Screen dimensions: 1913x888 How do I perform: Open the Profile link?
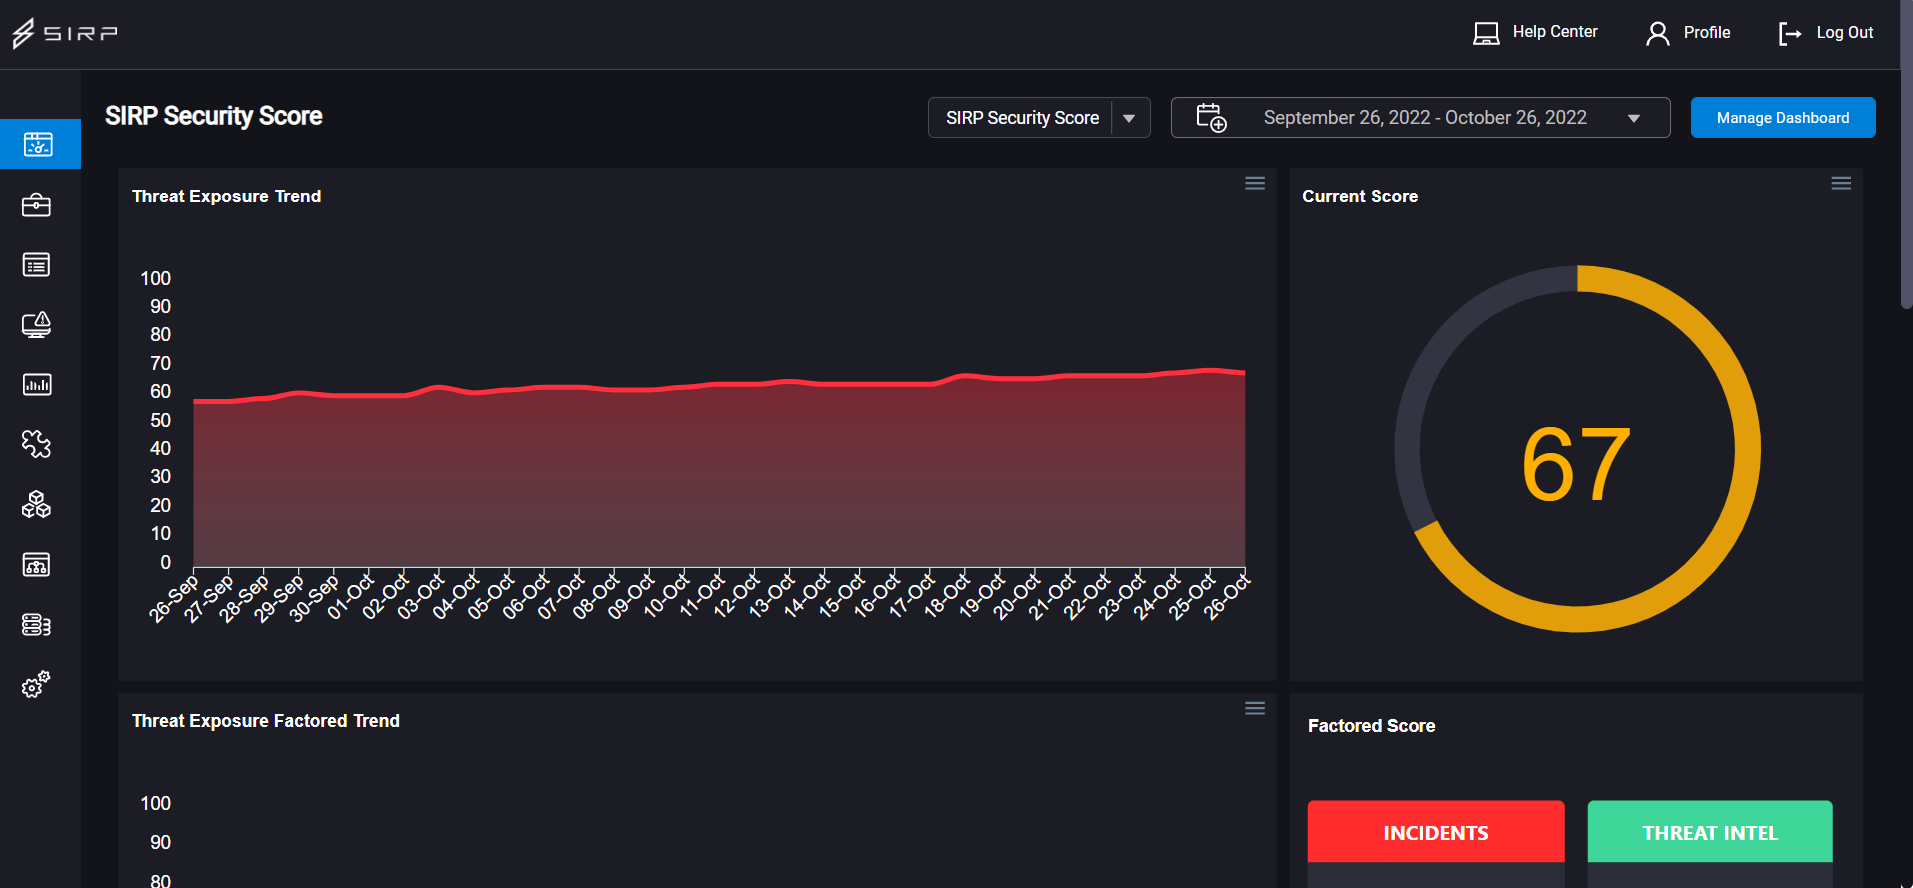tap(1707, 32)
